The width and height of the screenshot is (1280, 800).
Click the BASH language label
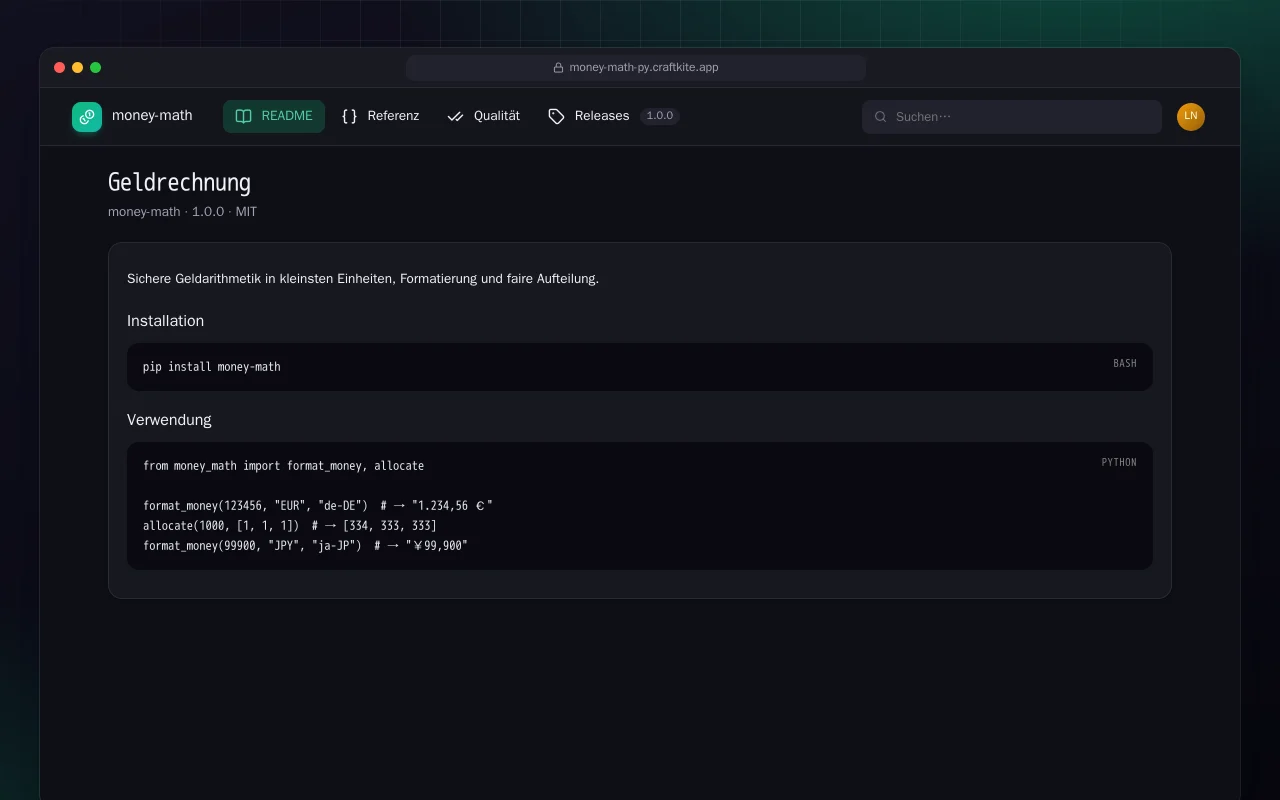pyautogui.click(x=1125, y=364)
